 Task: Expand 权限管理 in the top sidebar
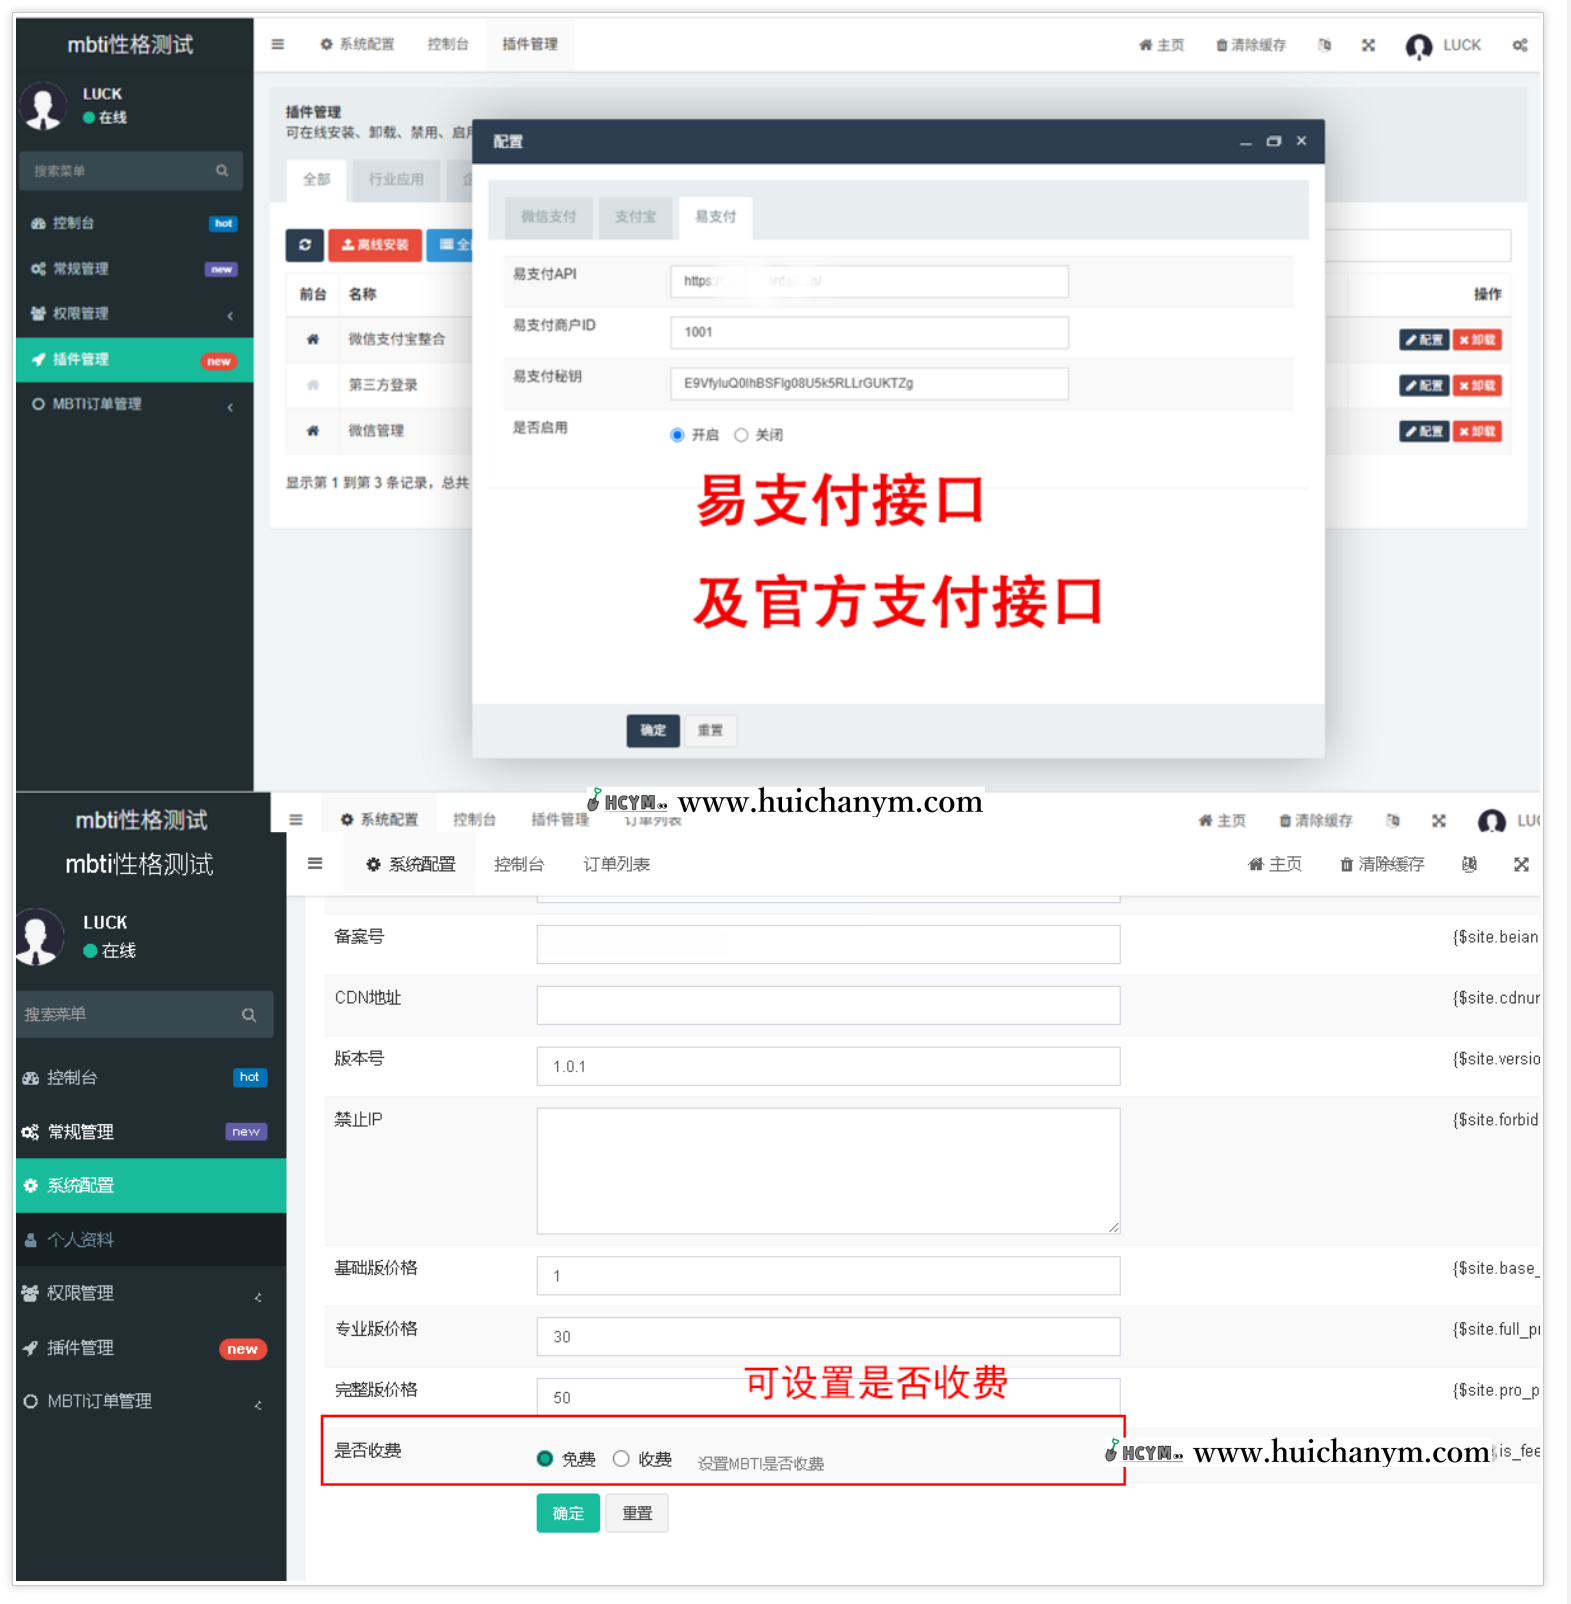point(130,314)
